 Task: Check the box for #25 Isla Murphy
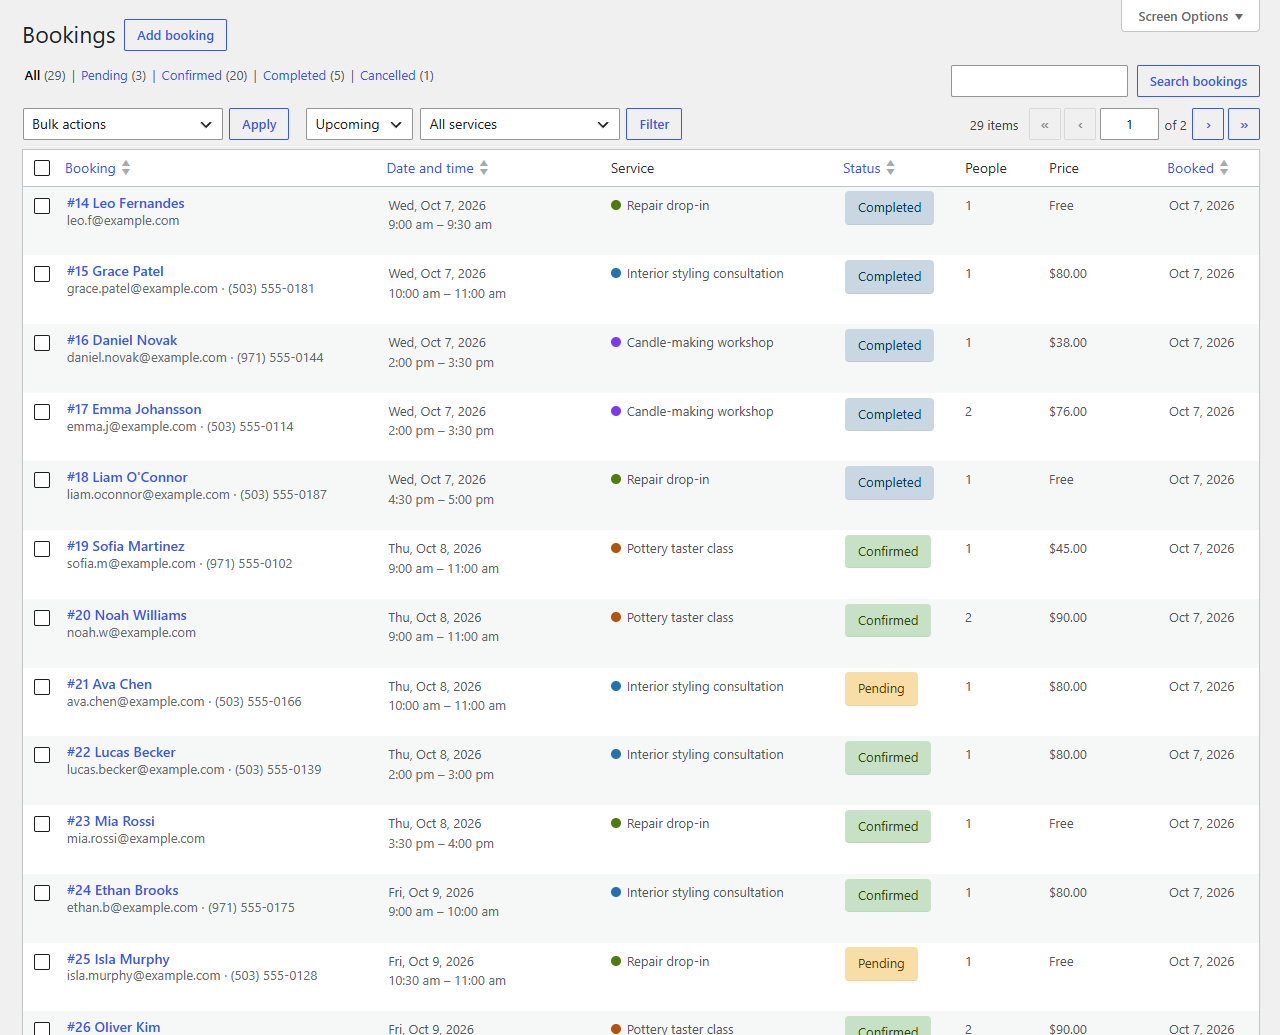tap(42, 962)
